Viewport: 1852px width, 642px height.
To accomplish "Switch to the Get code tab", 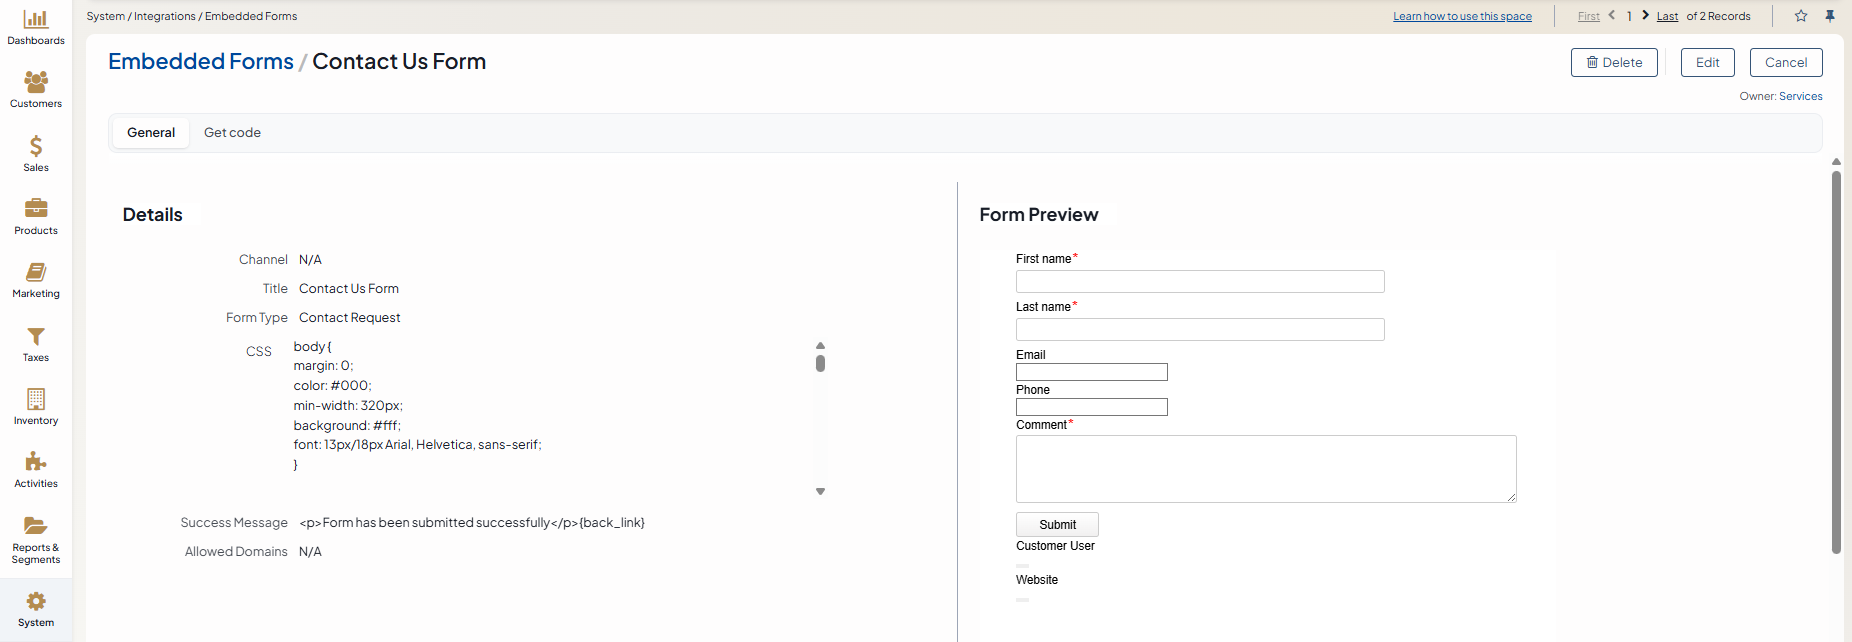I will coord(232,133).
